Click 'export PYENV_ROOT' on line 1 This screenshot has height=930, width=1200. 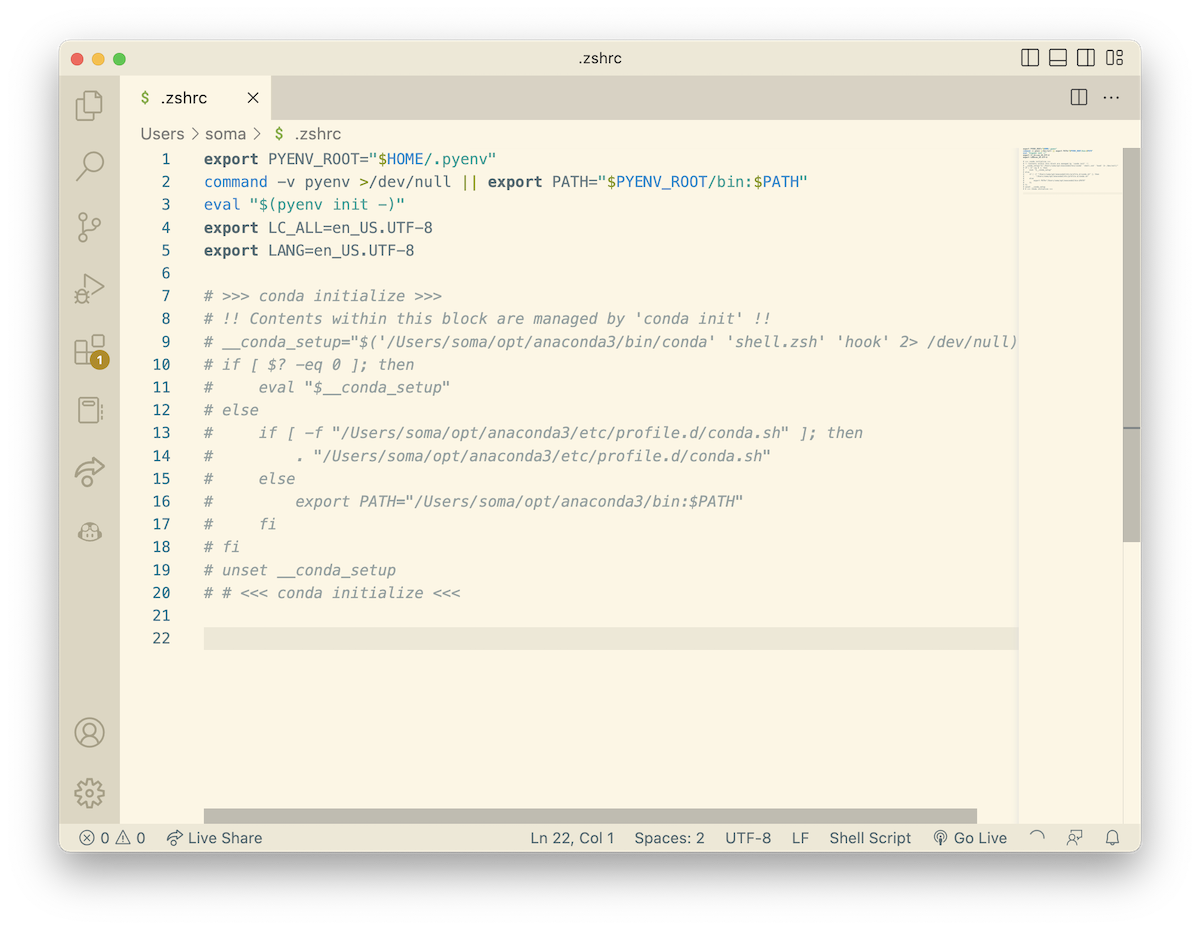point(282,159)
